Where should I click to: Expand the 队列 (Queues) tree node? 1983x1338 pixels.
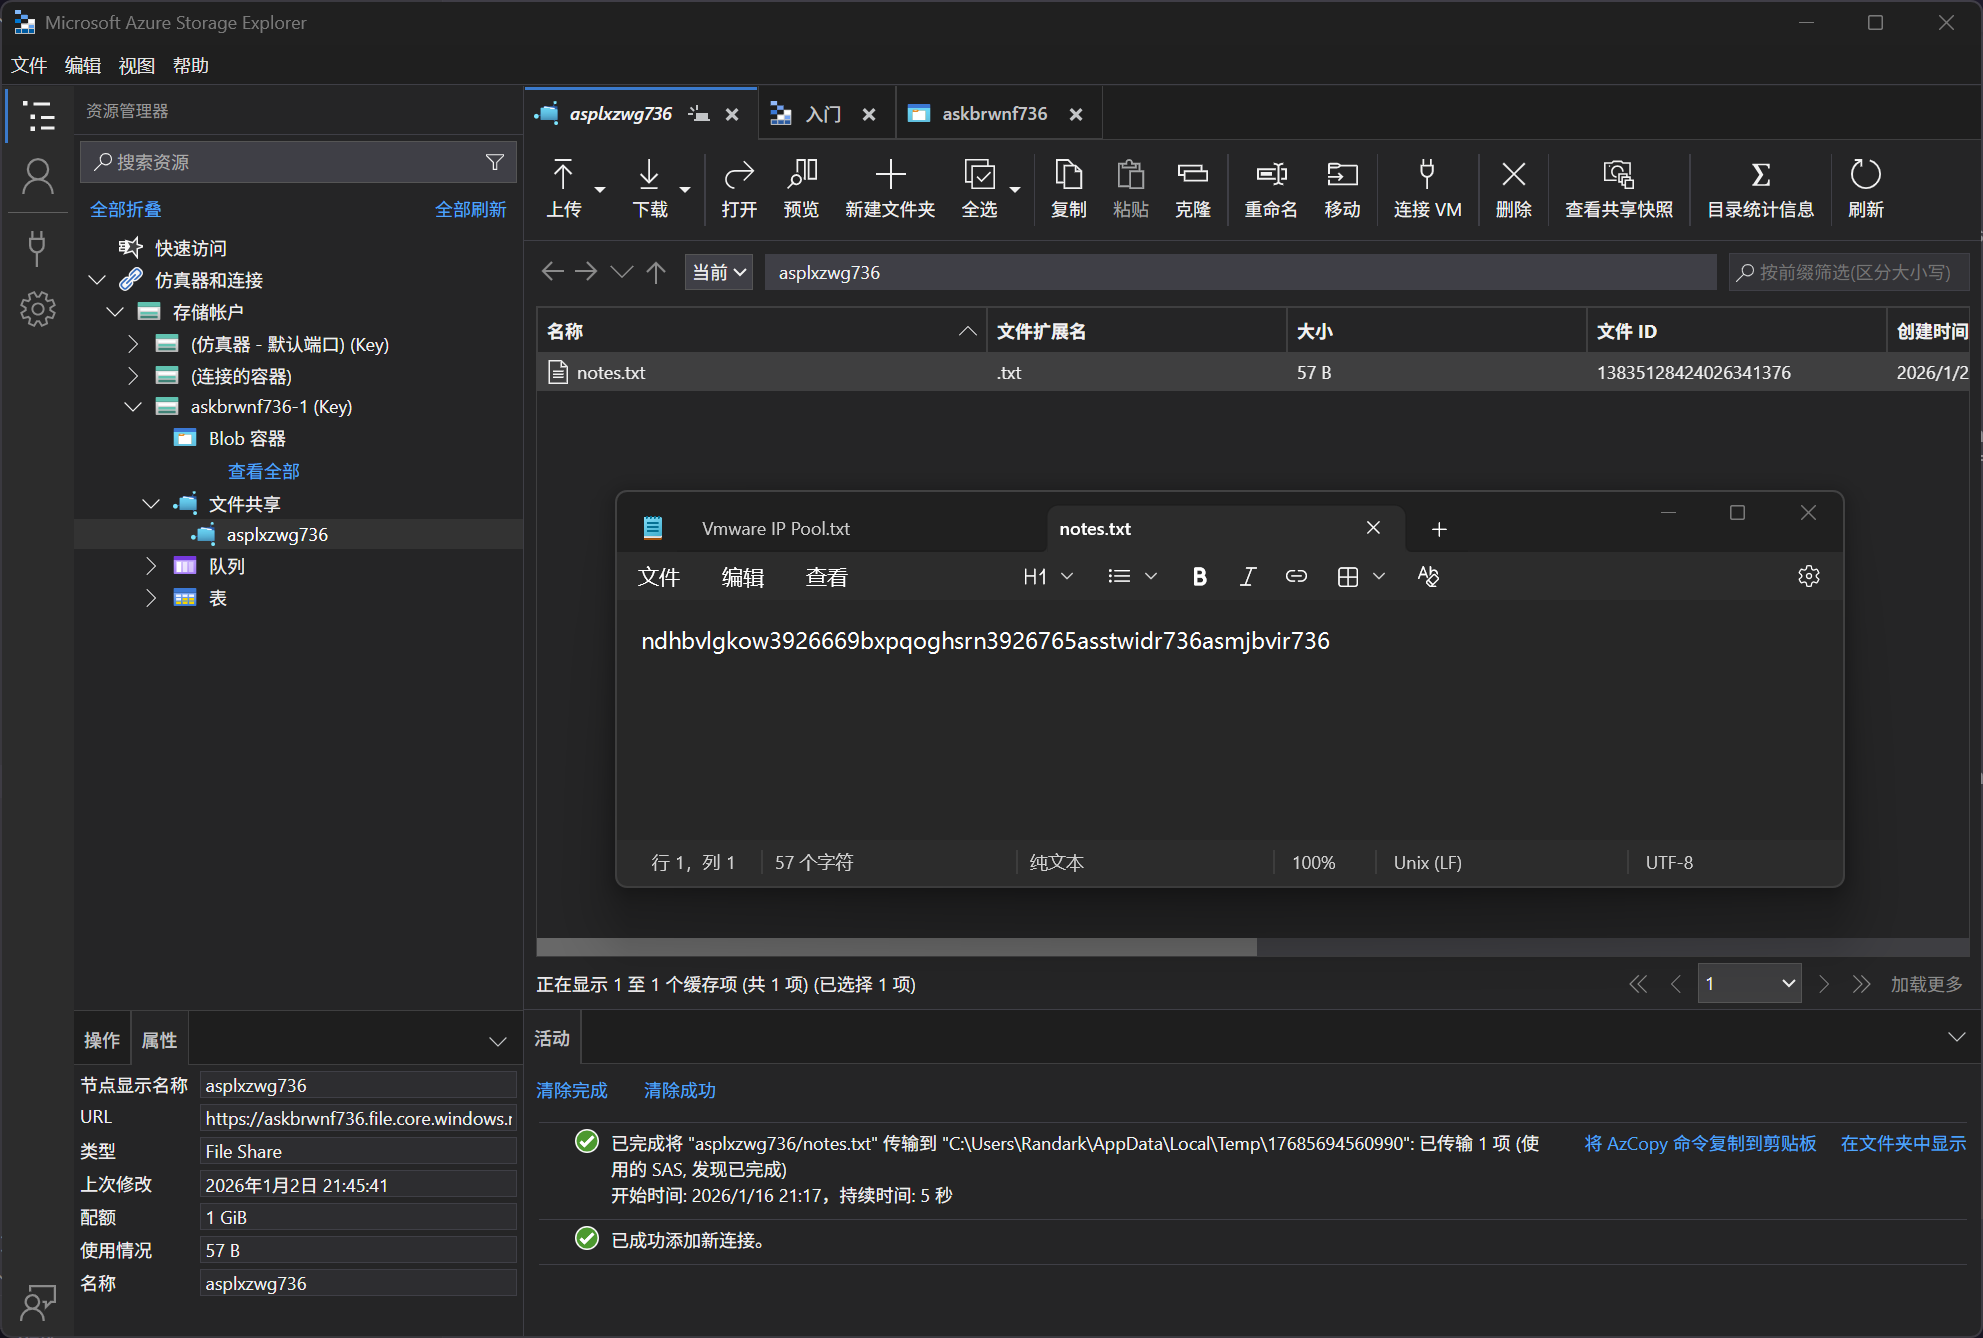pyautogui.click(x=151, y=566)
